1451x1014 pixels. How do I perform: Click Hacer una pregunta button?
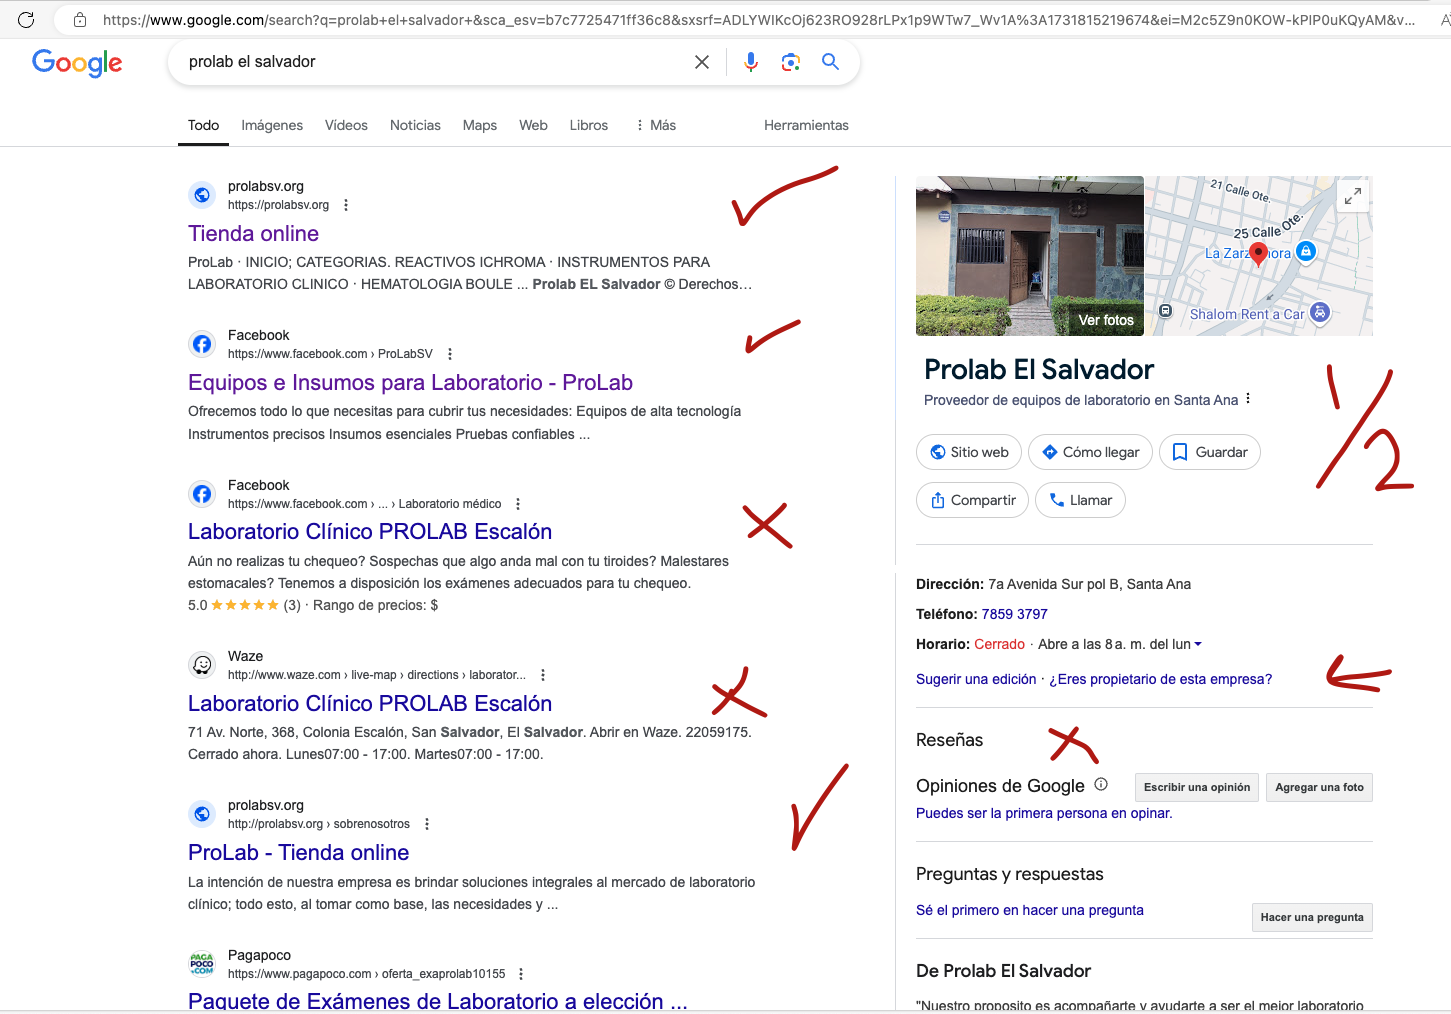(x=1312, y=917)
